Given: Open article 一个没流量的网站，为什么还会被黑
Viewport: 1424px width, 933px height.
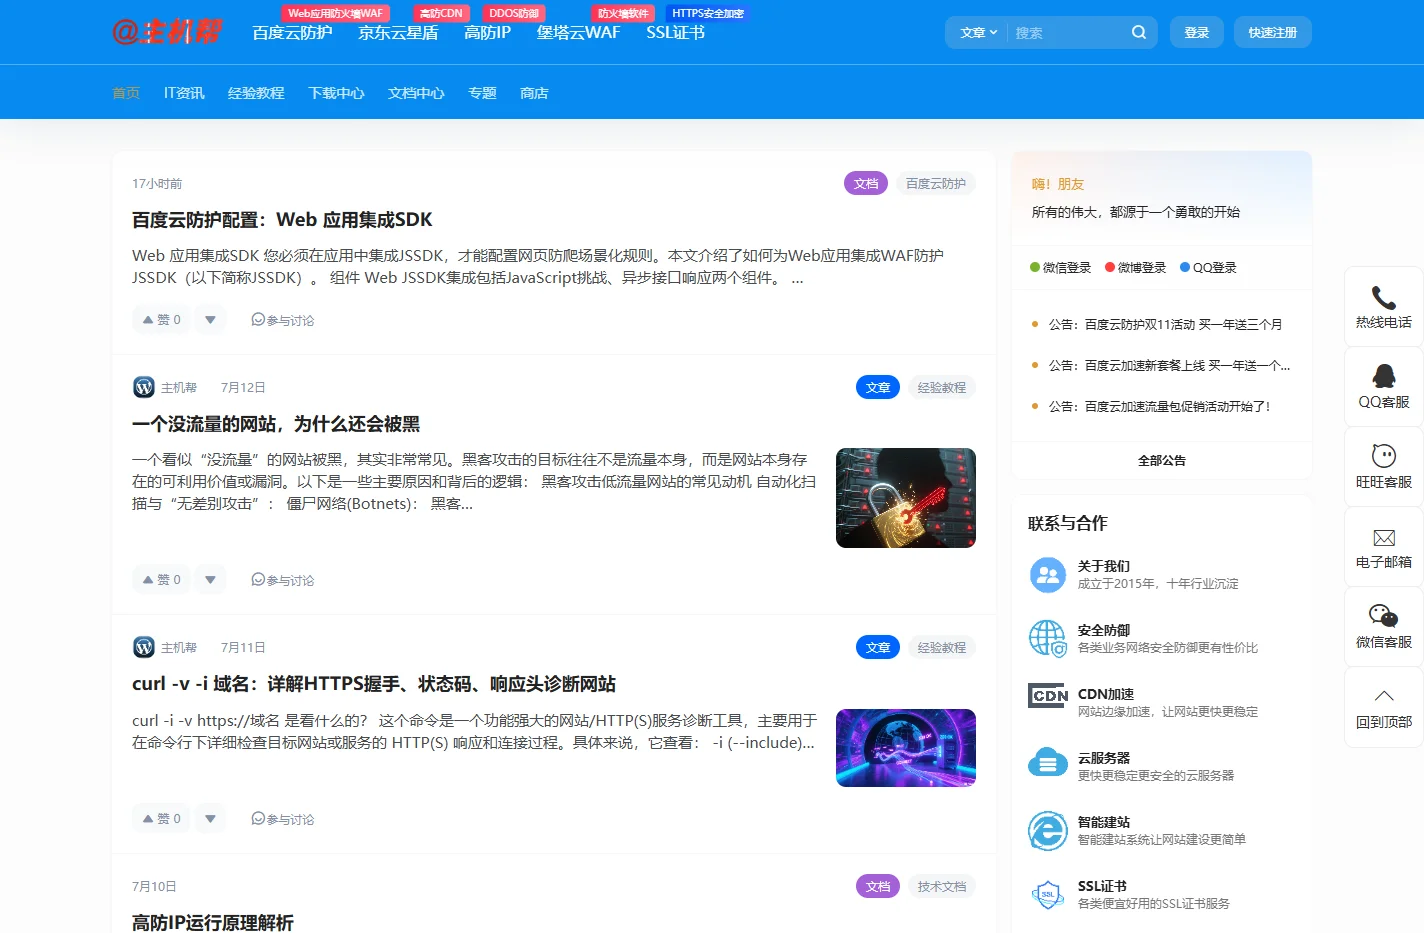Looking at the screenshot, I should click(x=276, y=424).
